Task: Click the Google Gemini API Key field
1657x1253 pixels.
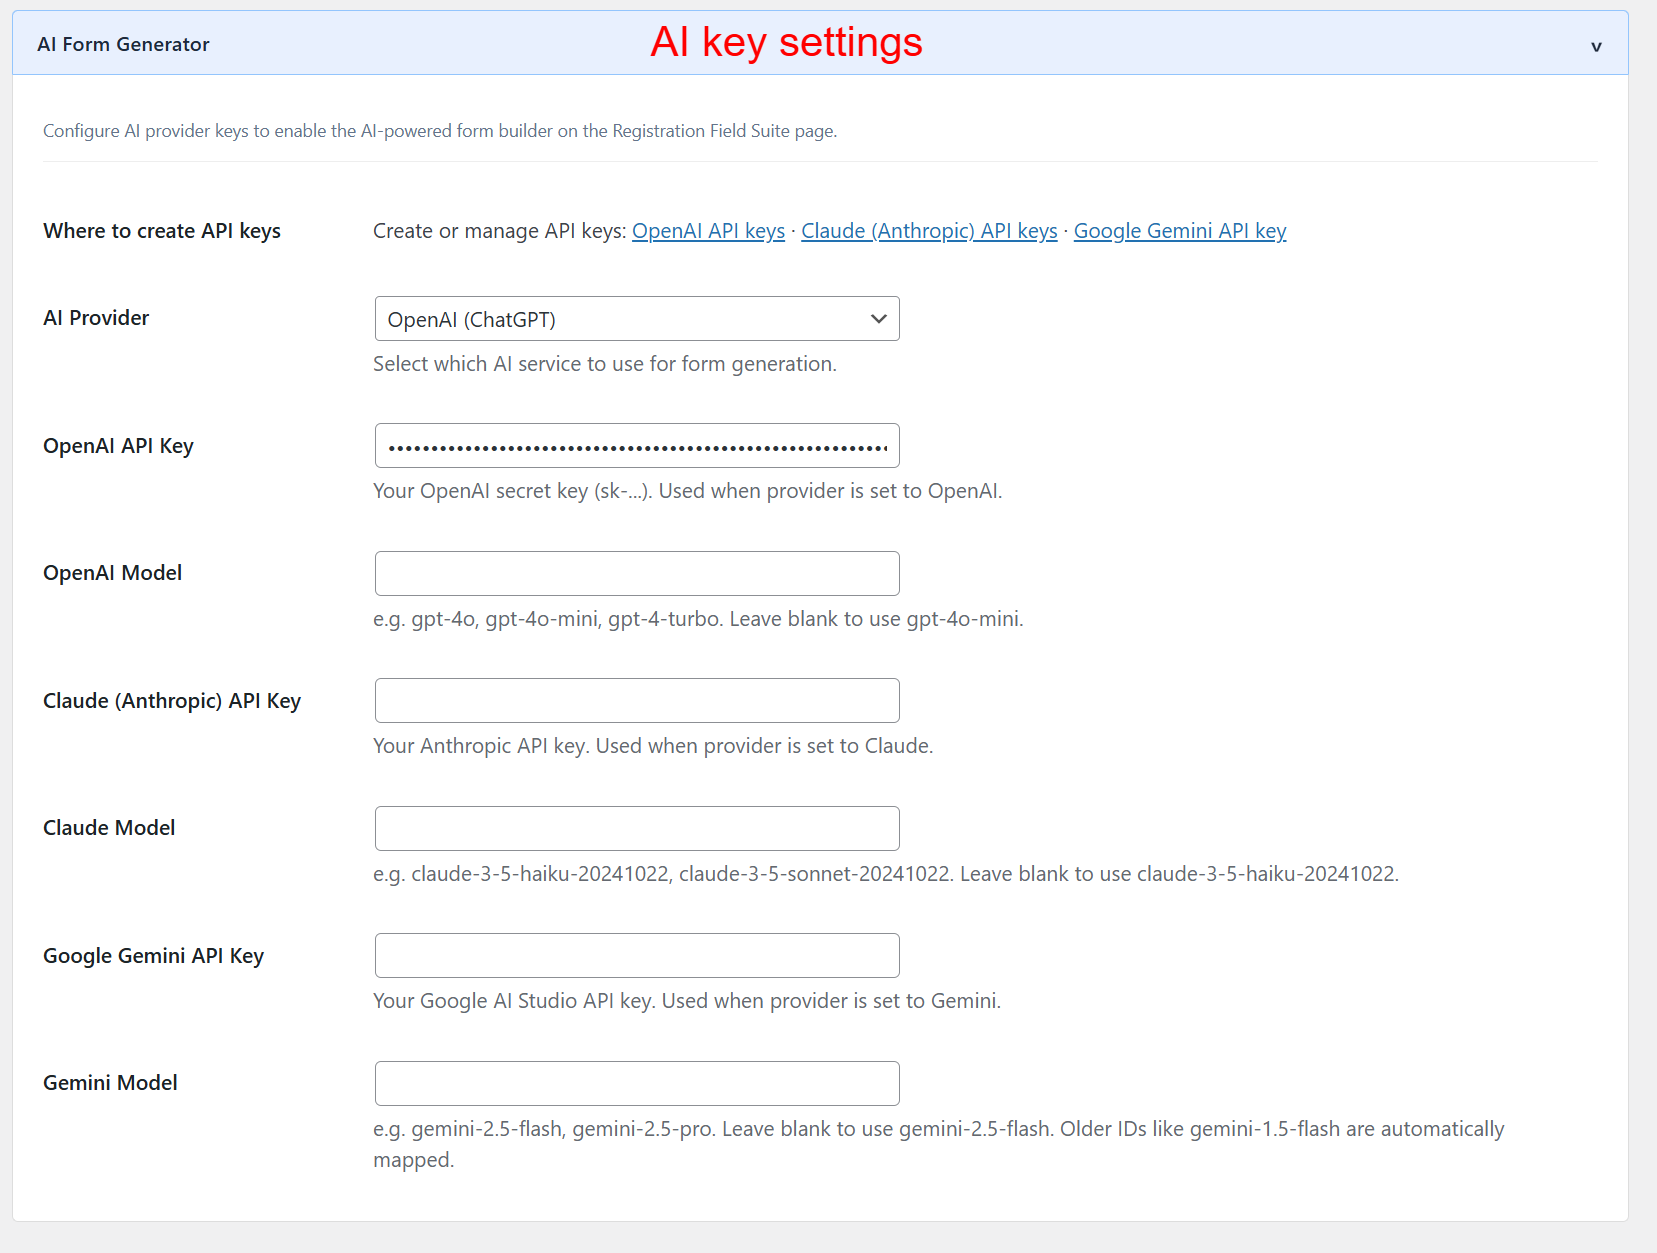Action: click(636, 955)
